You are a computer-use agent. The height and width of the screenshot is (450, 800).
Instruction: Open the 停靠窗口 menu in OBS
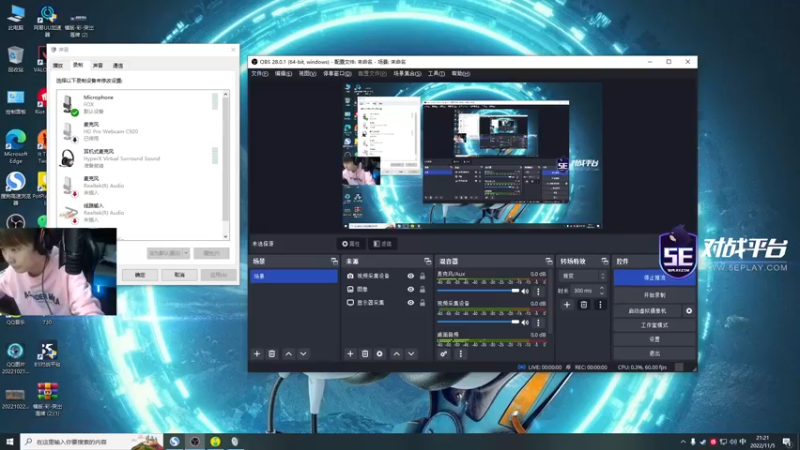click(337, 74)
